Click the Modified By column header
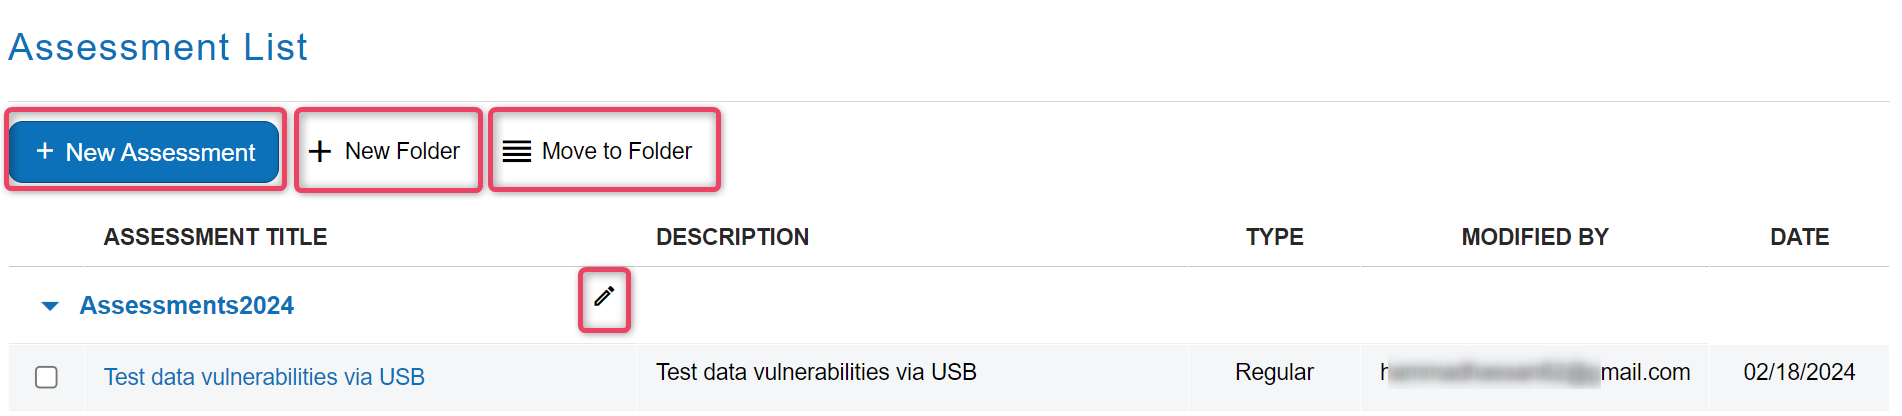This screenshot has width=1902, height=416. (1535, 237)
